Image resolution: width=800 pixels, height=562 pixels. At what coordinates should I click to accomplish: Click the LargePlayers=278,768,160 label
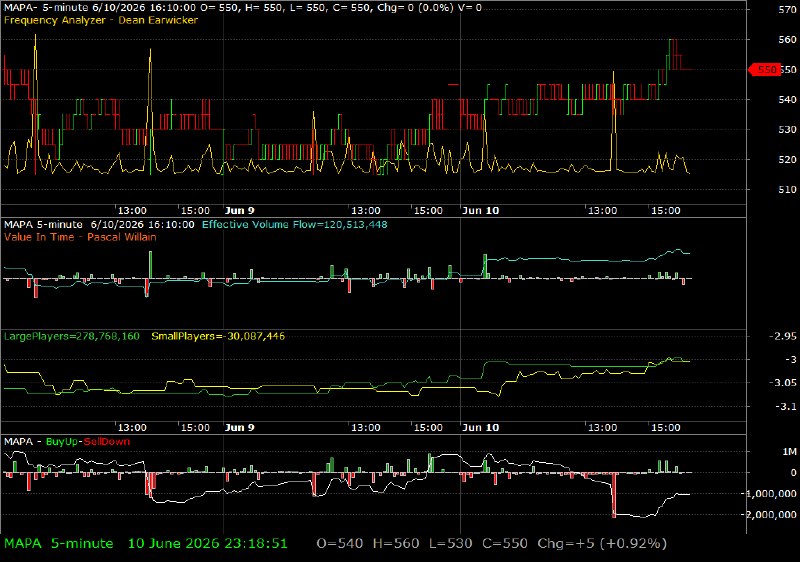tap(71, 336)
